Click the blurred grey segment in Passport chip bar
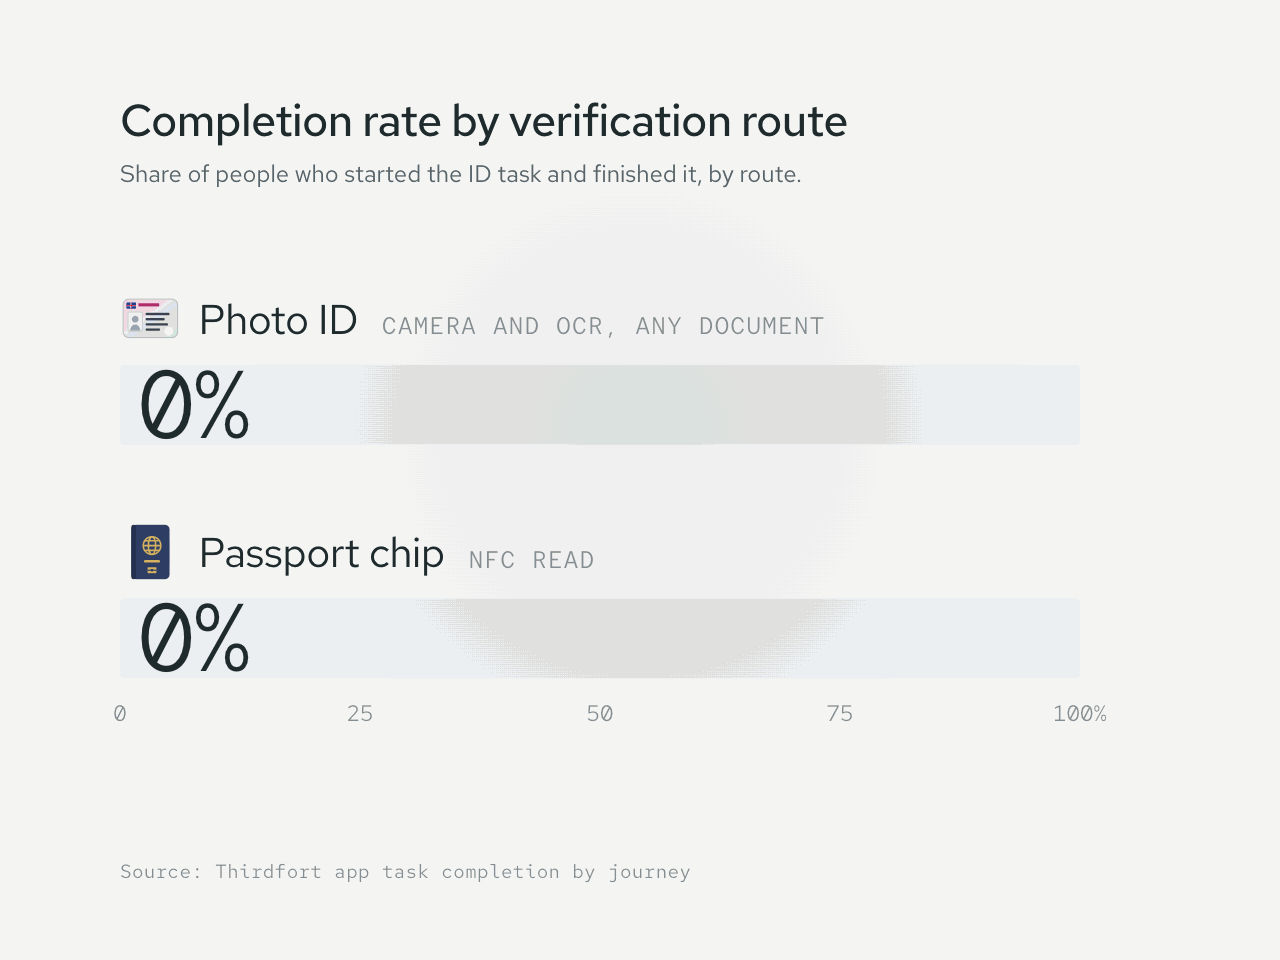Image resolution: width=1280 pixels, height=960 pixels. [x=640, y=638]
